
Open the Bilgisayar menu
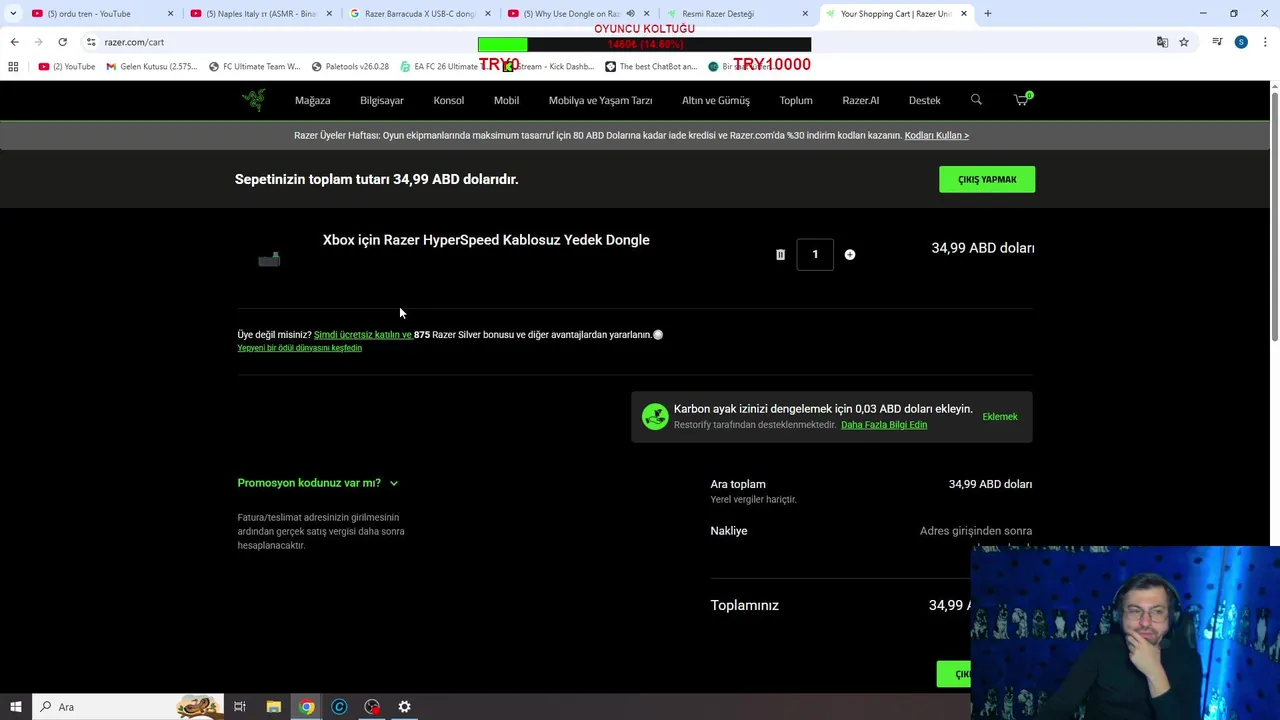382,100
